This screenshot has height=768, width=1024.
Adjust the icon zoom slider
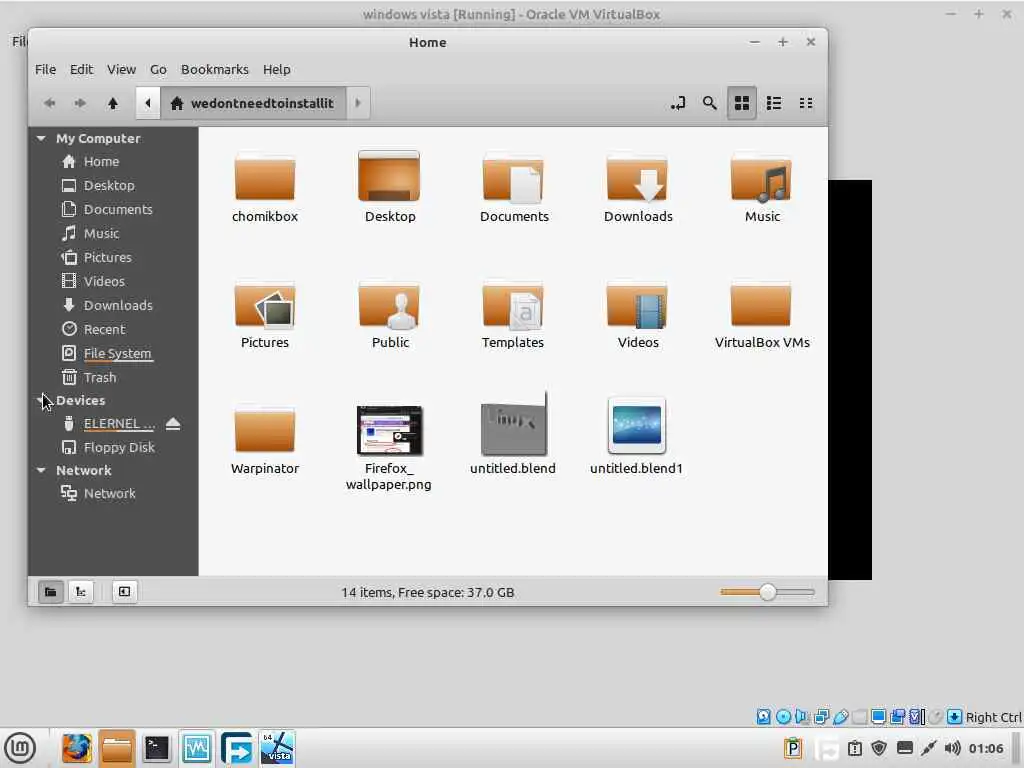coord(767,592)
